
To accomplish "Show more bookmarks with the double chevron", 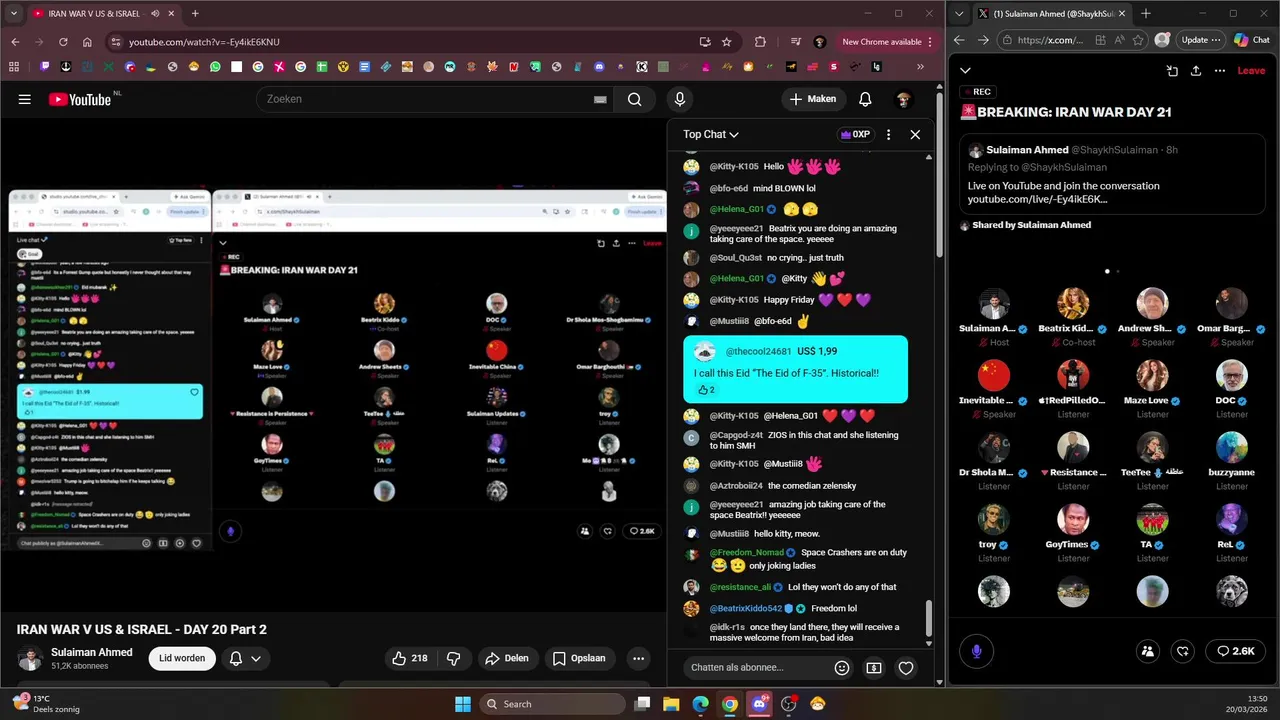I will coord(920,67).
